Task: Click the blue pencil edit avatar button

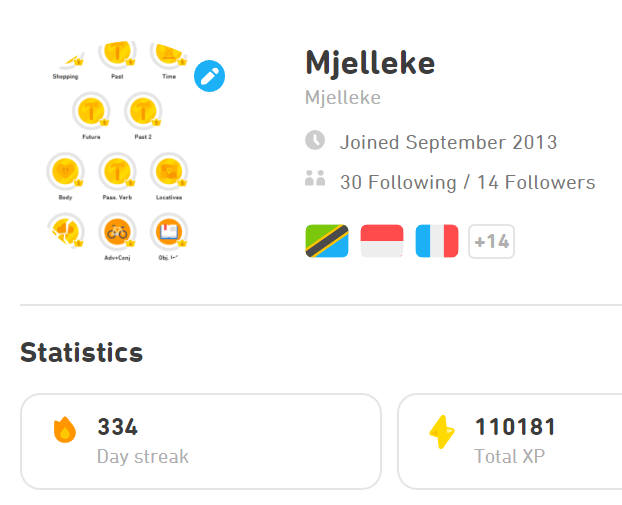Action: (209, 76)
